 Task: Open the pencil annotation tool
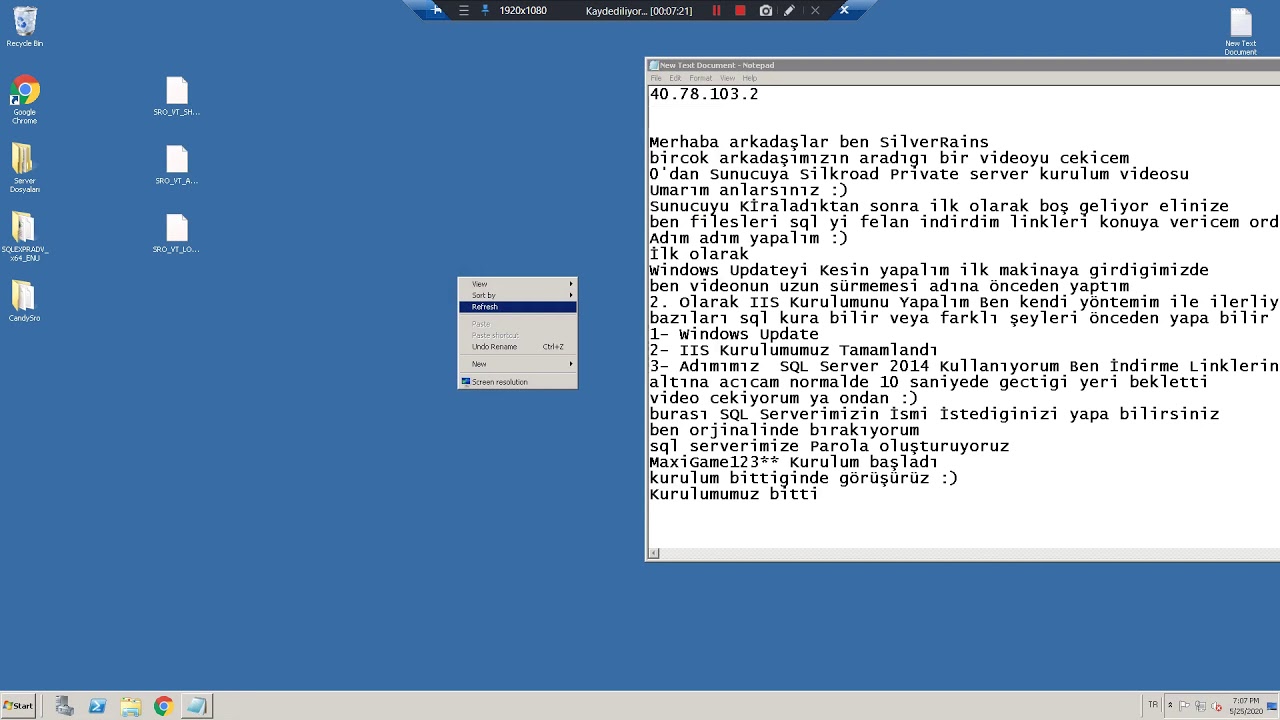coord(789,10)
